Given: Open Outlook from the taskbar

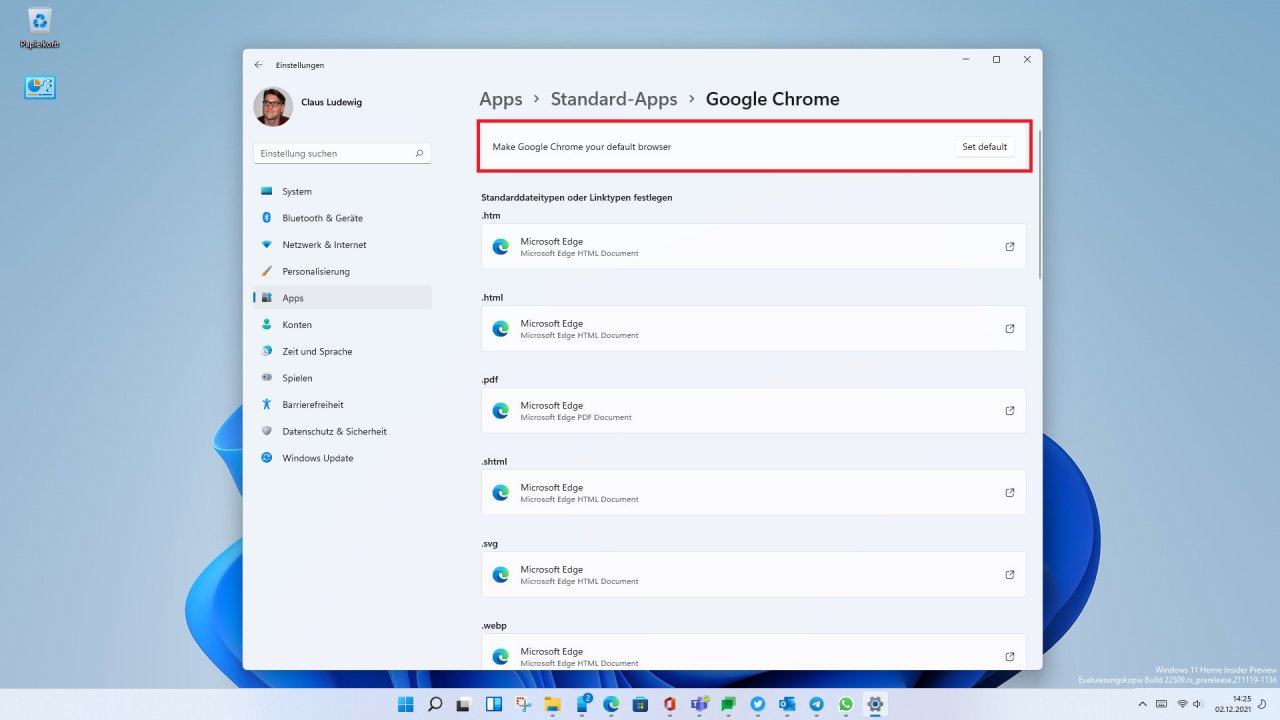Looking at the screenshot, I should 787,704.
